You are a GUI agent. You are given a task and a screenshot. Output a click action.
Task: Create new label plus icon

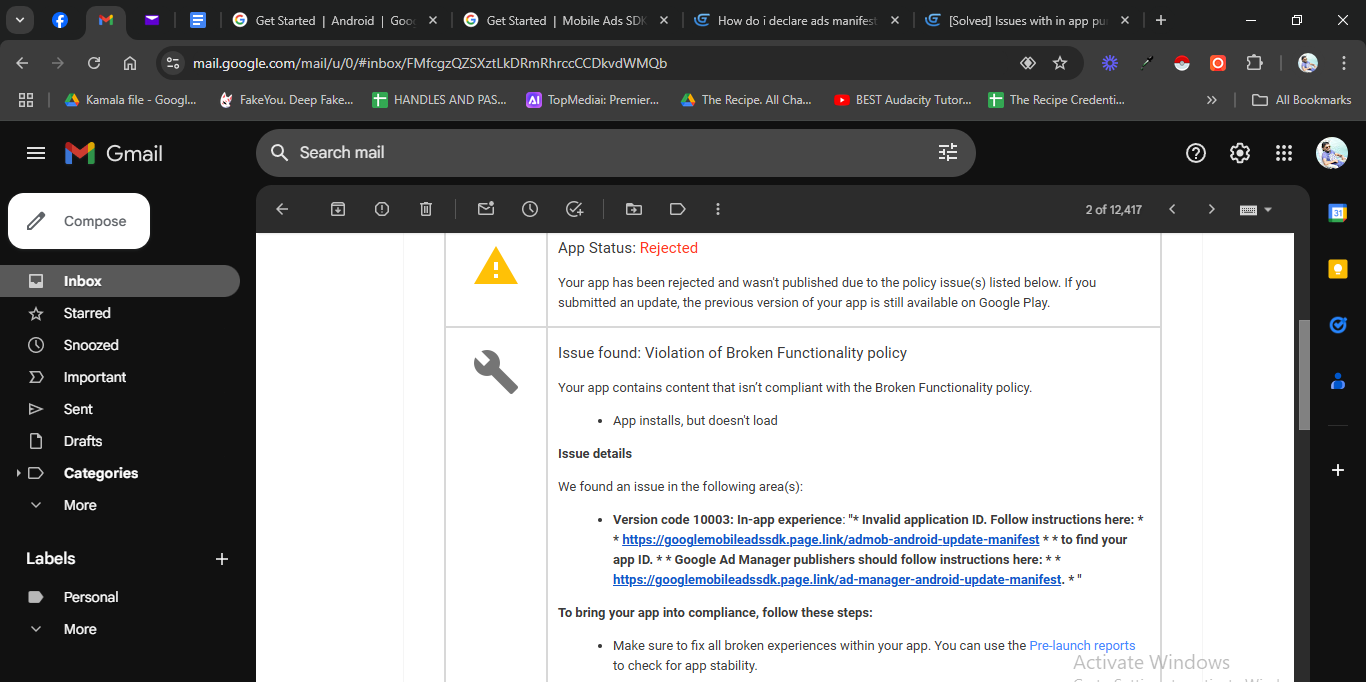tap(222, 559)
